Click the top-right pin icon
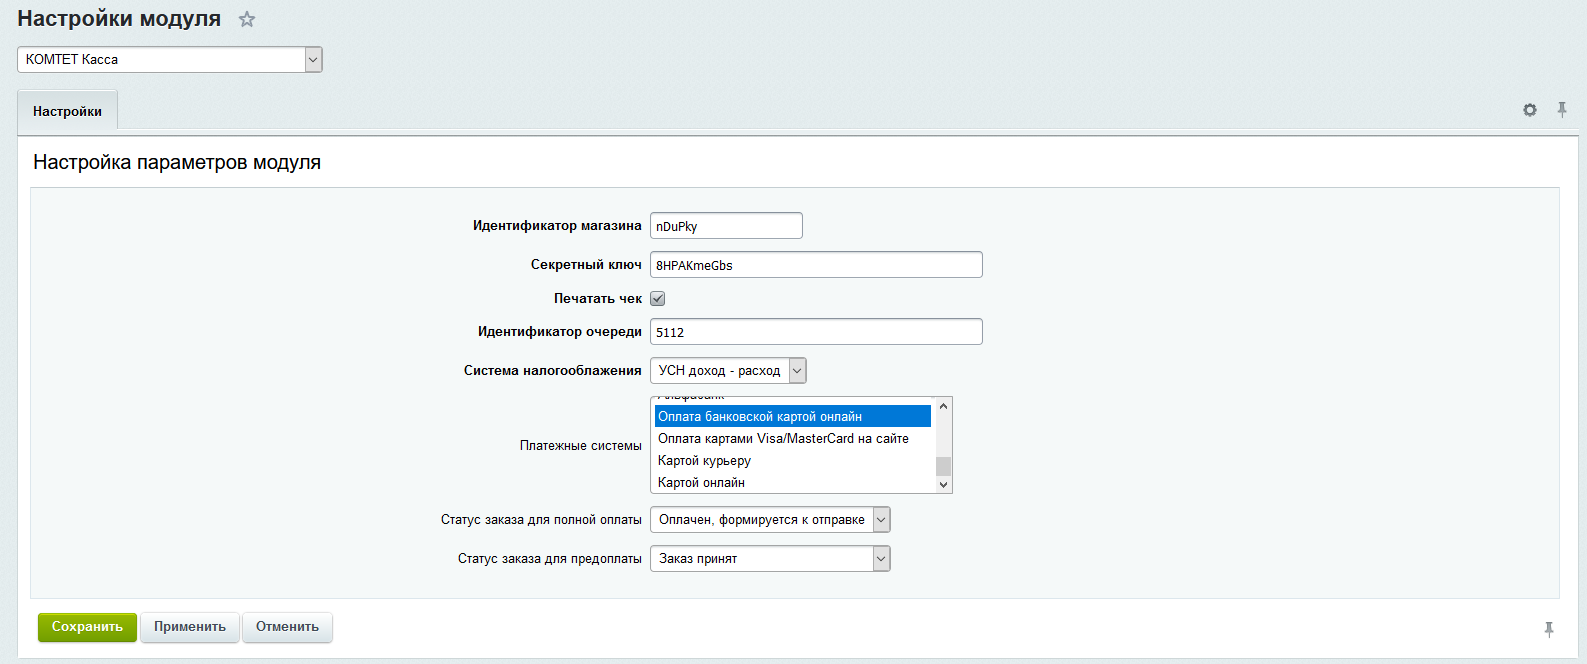1587x664 pixels. point(1561,110)
